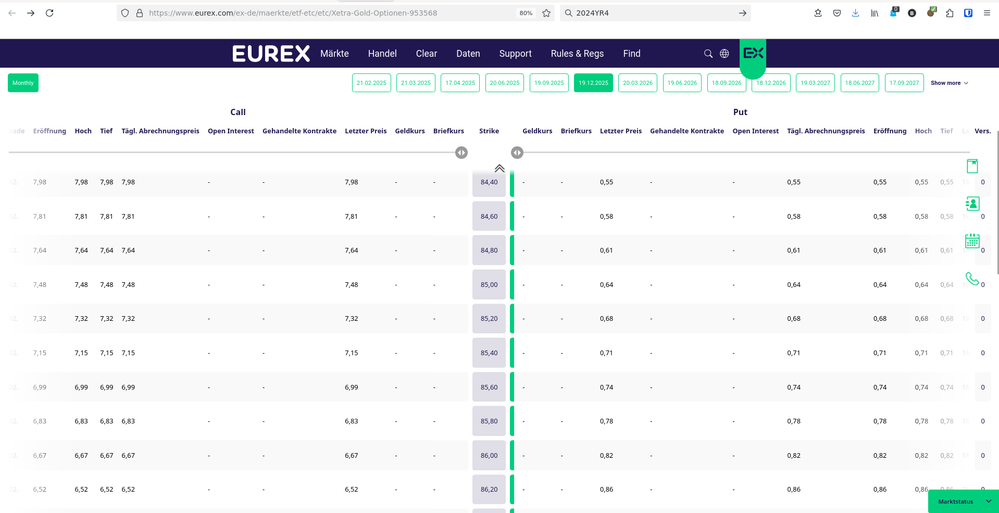Click the Call Open Interest column header

pyautogui.click(x=231, y=131)
